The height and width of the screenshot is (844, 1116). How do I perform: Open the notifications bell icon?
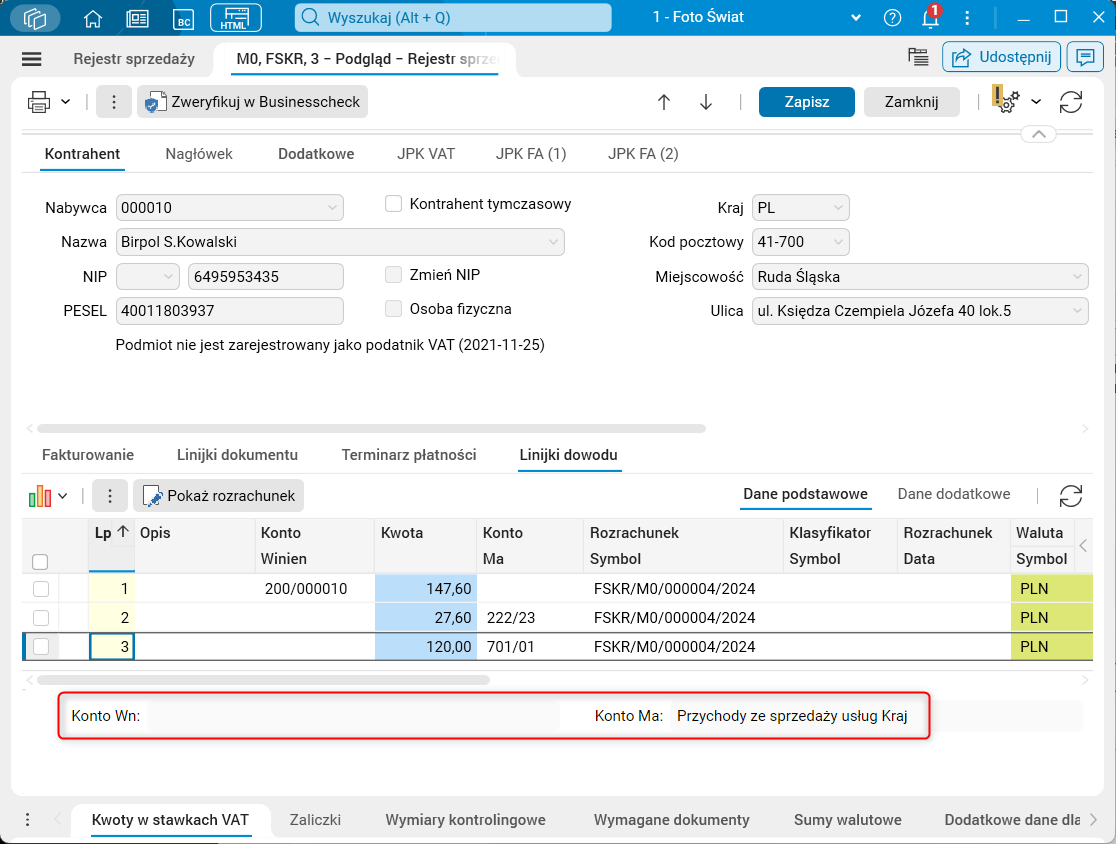[x=930, y=18]
